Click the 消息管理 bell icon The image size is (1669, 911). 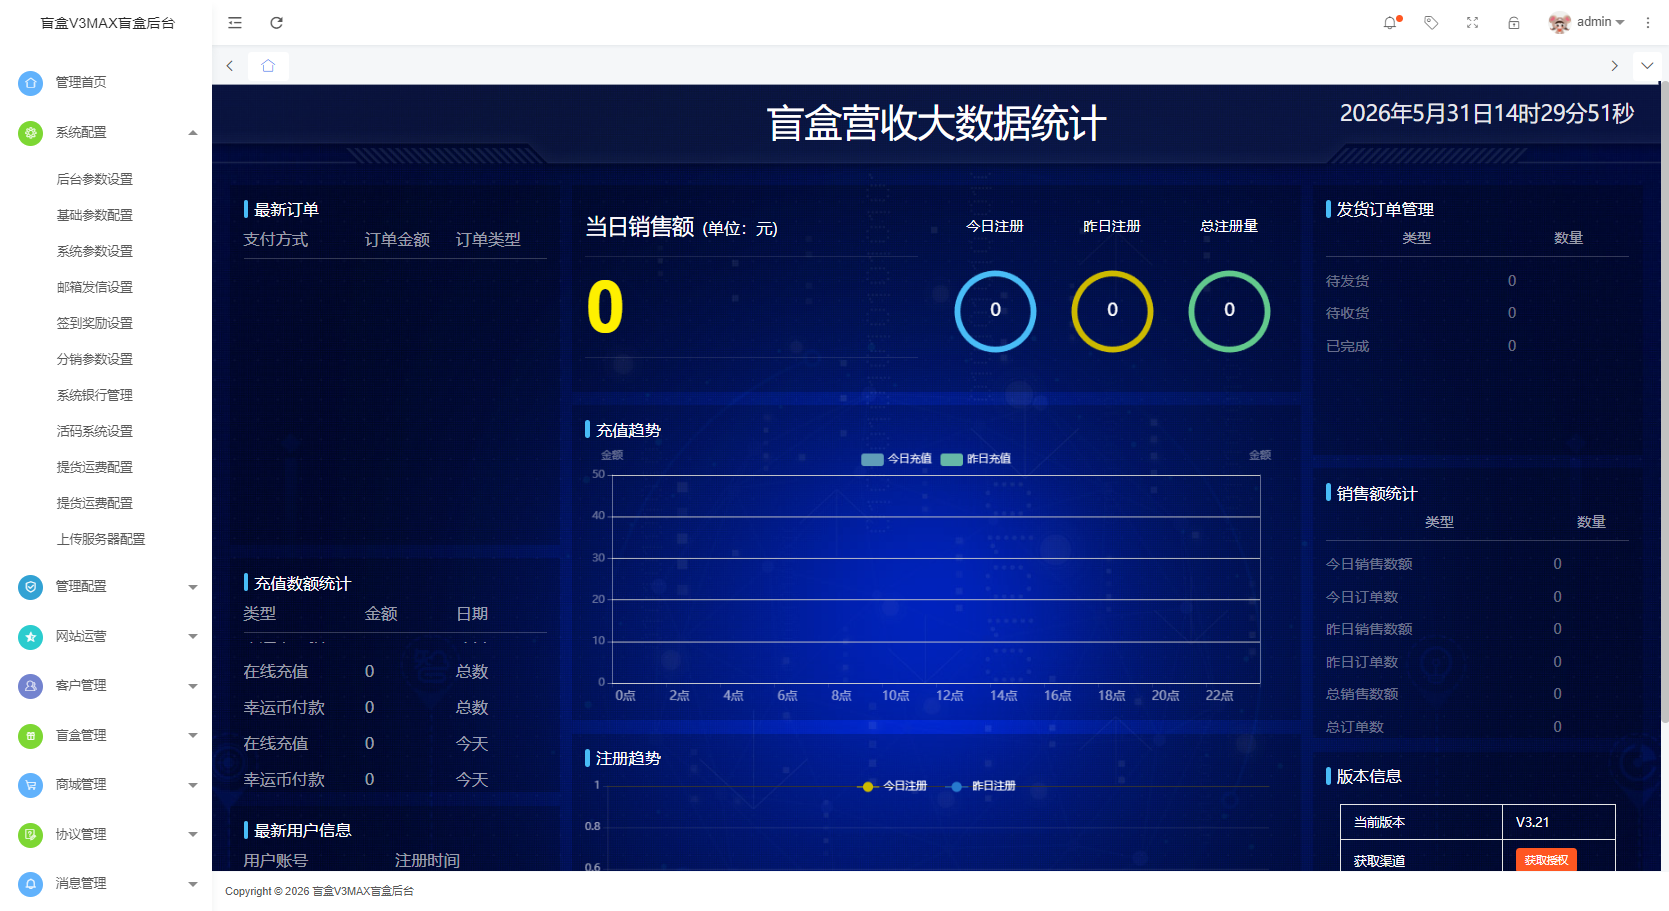[x=31, y=884]
